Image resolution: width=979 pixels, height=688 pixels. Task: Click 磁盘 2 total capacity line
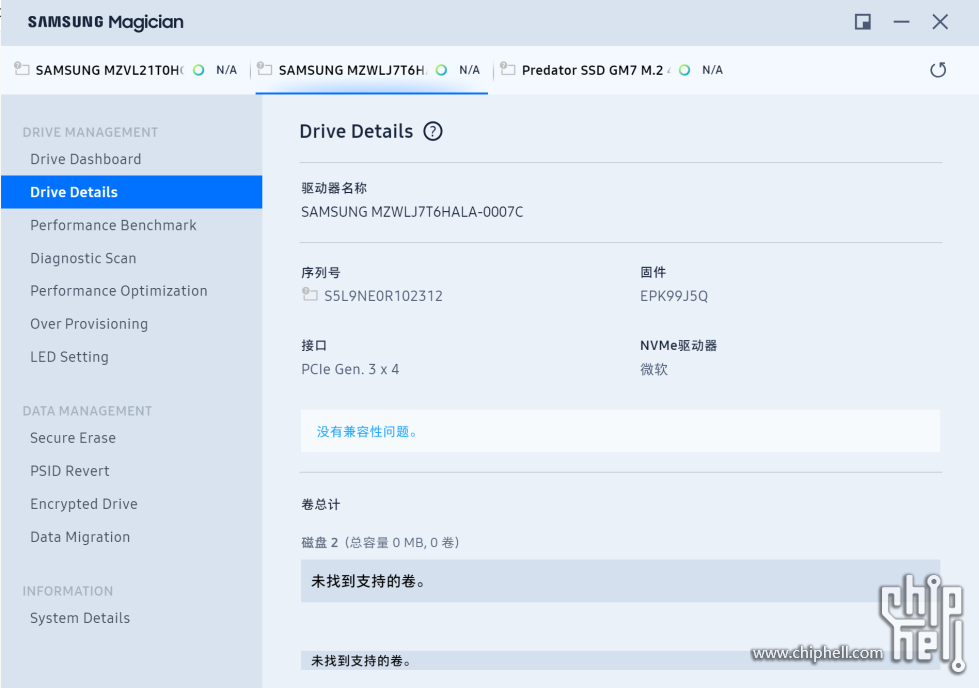380,543
